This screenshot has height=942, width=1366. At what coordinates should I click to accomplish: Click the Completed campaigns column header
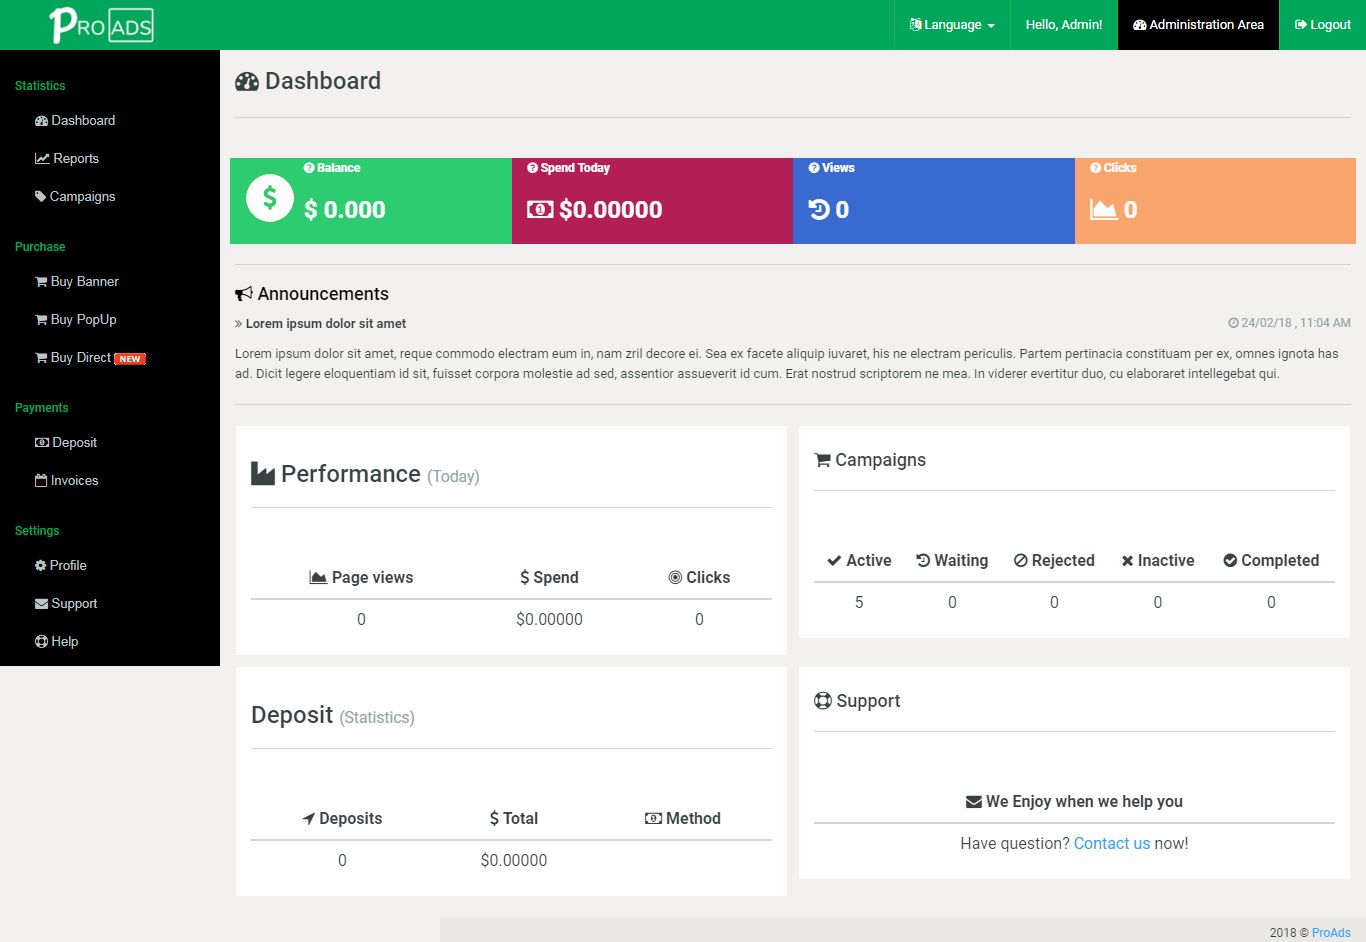tap(1271, 560)
